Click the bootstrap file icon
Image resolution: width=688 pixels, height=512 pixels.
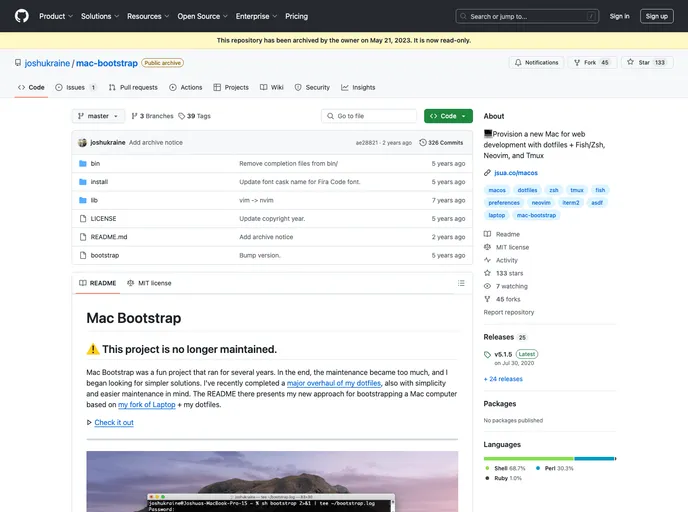click(83, 255)
